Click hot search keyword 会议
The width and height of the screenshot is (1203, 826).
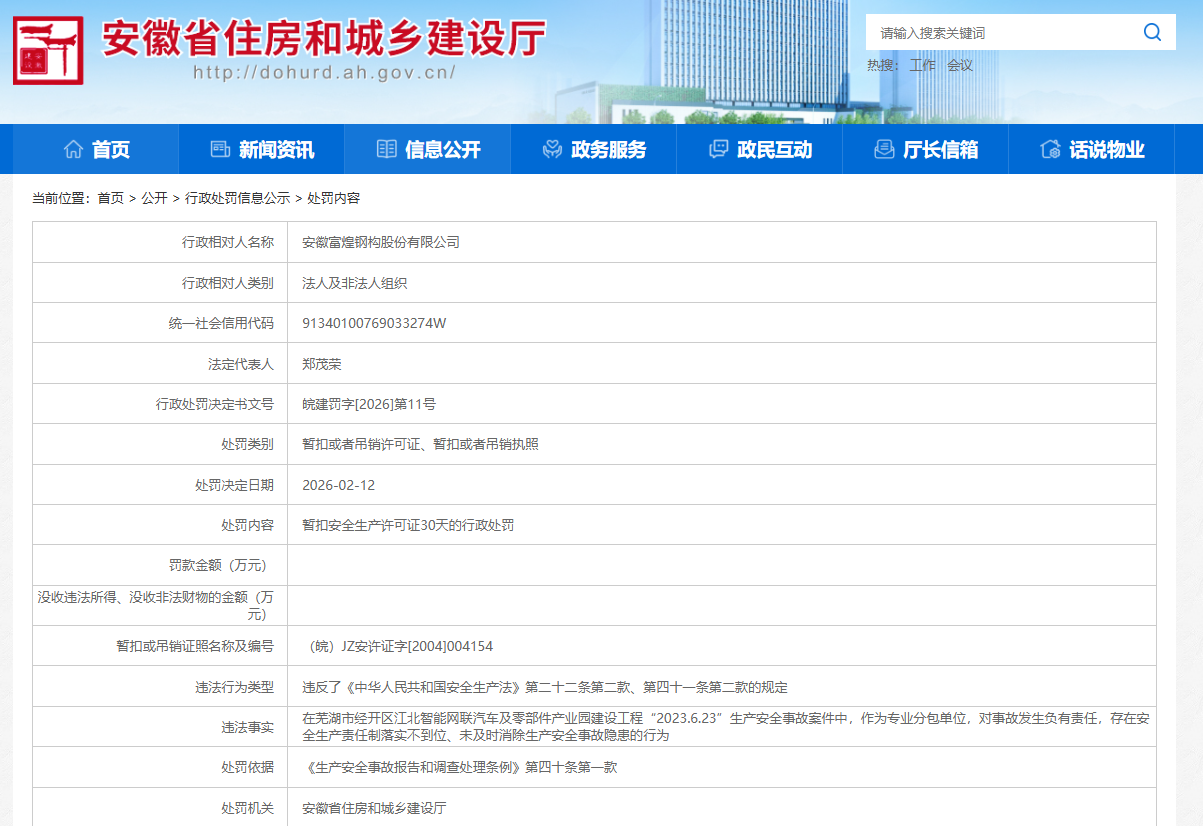960,66
